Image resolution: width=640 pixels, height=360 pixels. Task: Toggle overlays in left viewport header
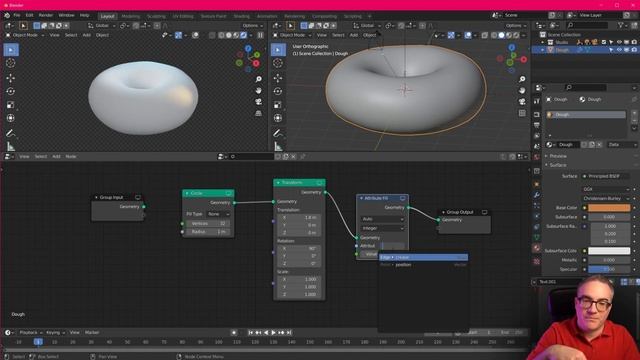tap(196, 35)
